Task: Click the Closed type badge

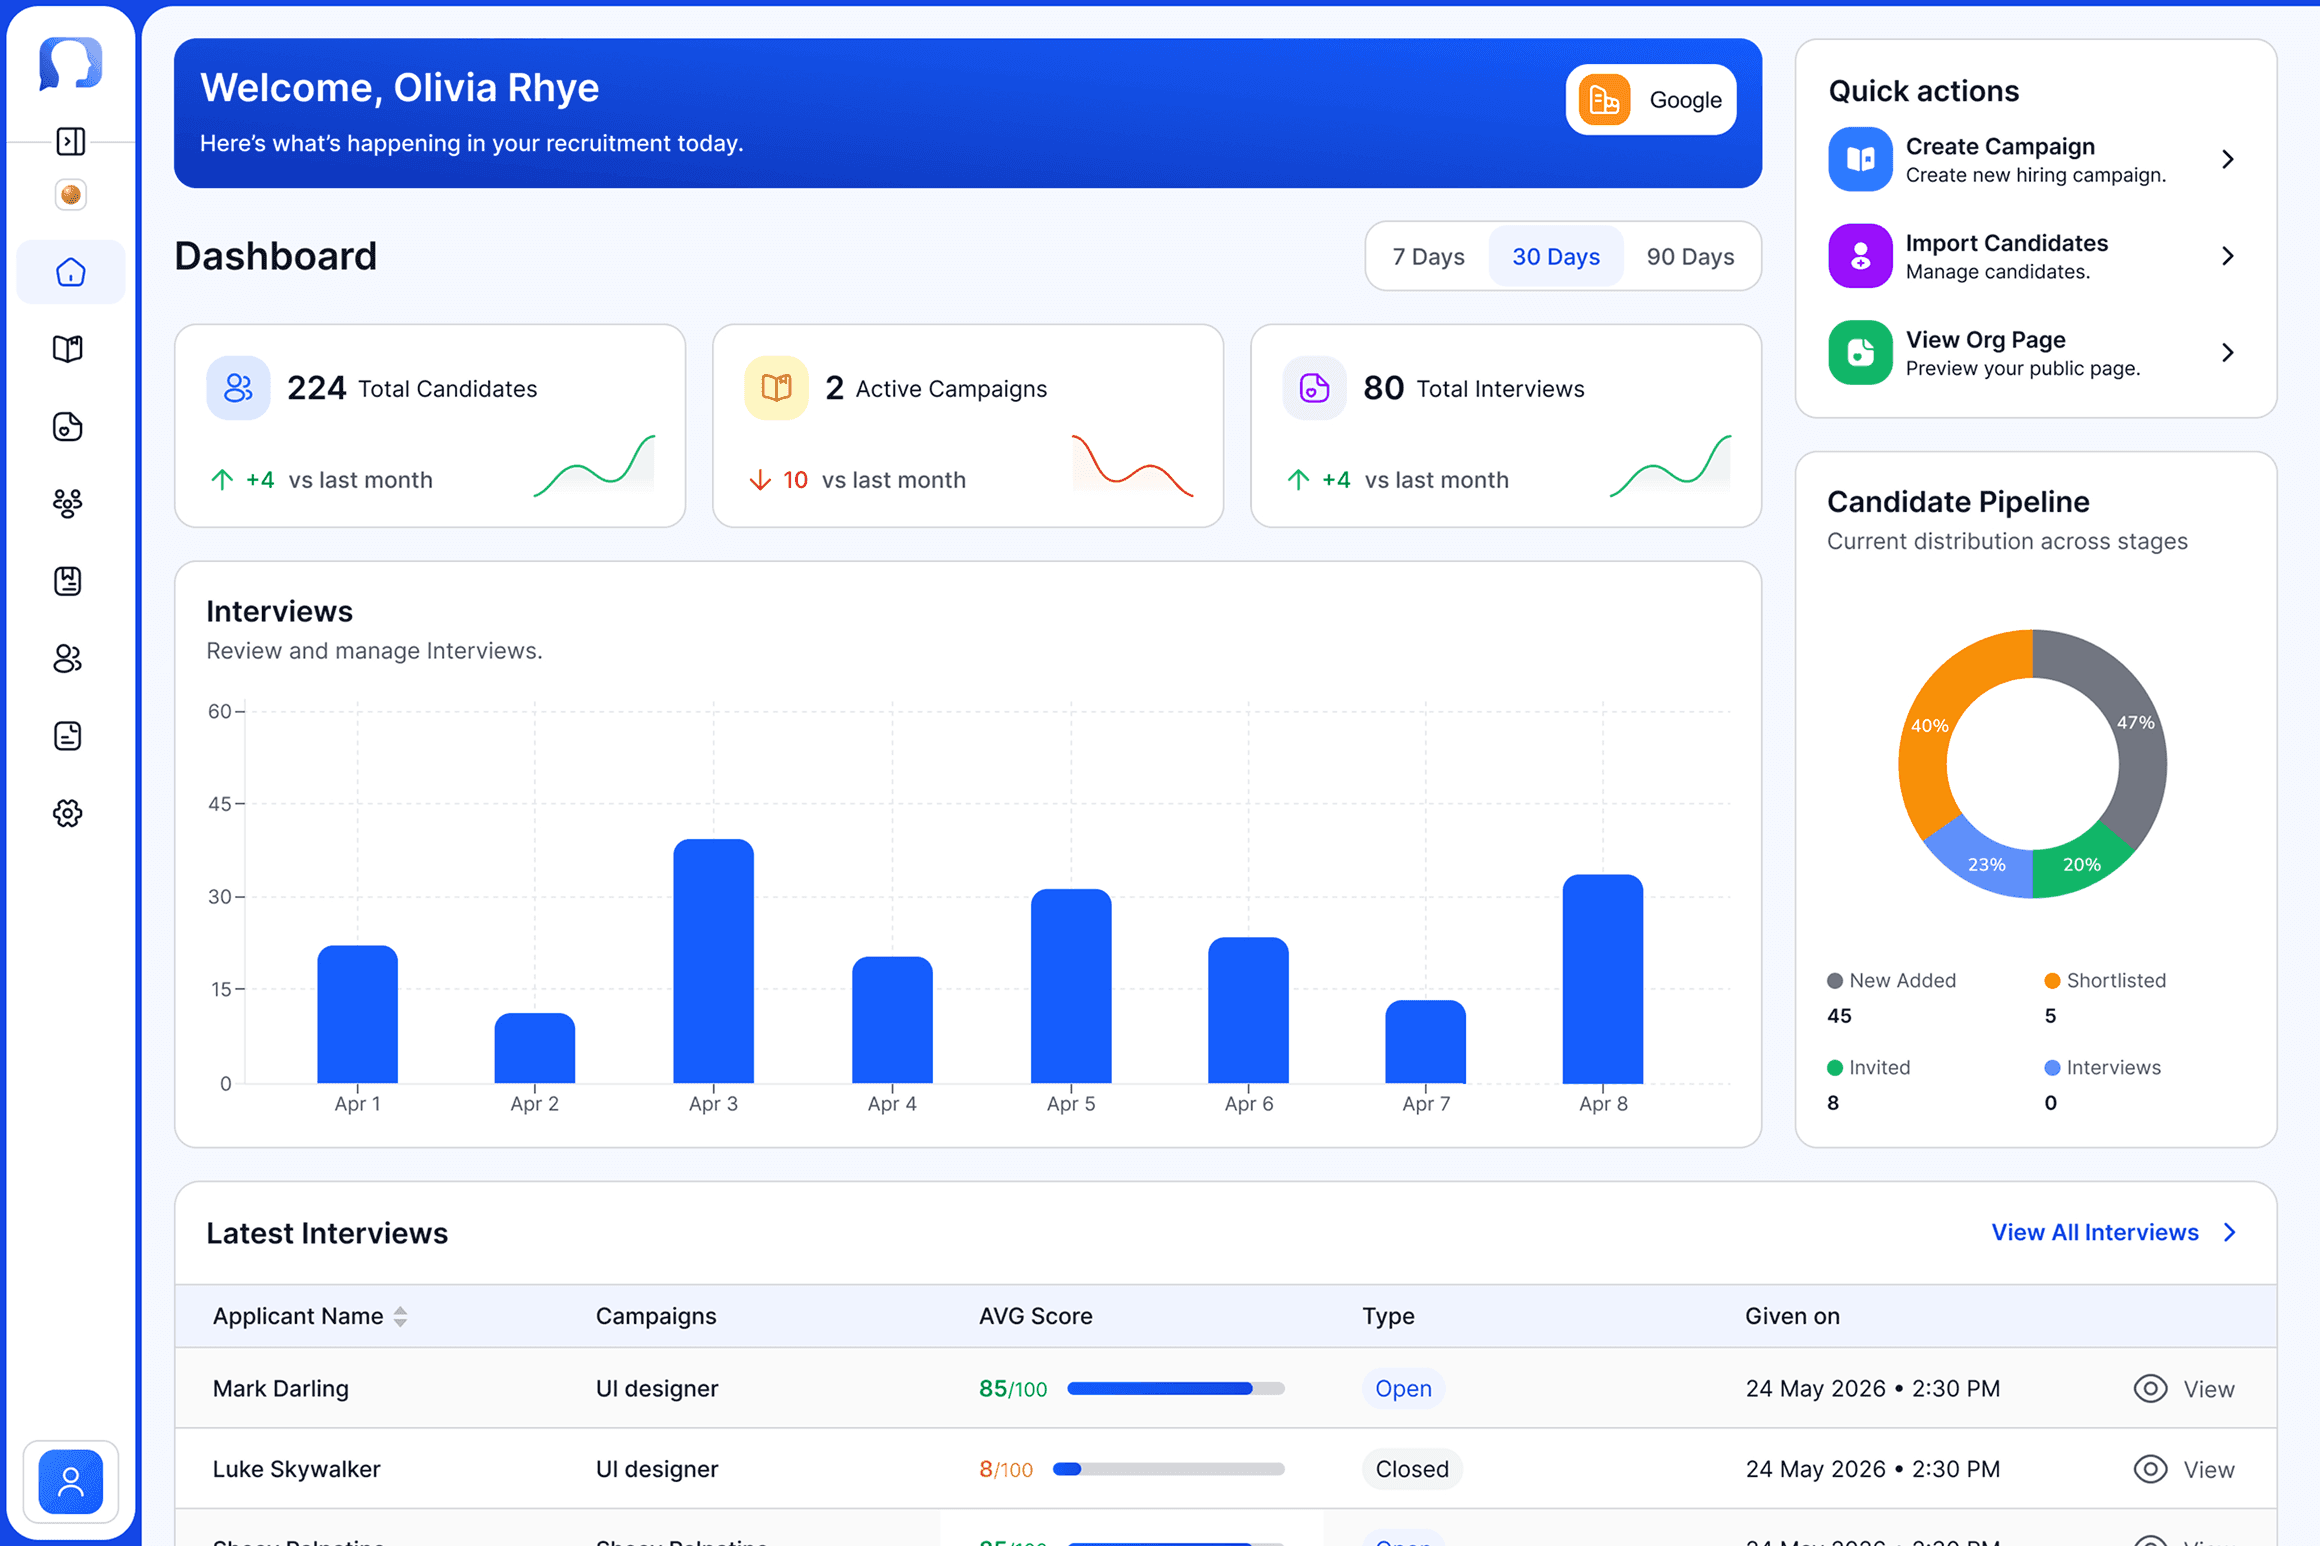Action: click(1412, 1469)
